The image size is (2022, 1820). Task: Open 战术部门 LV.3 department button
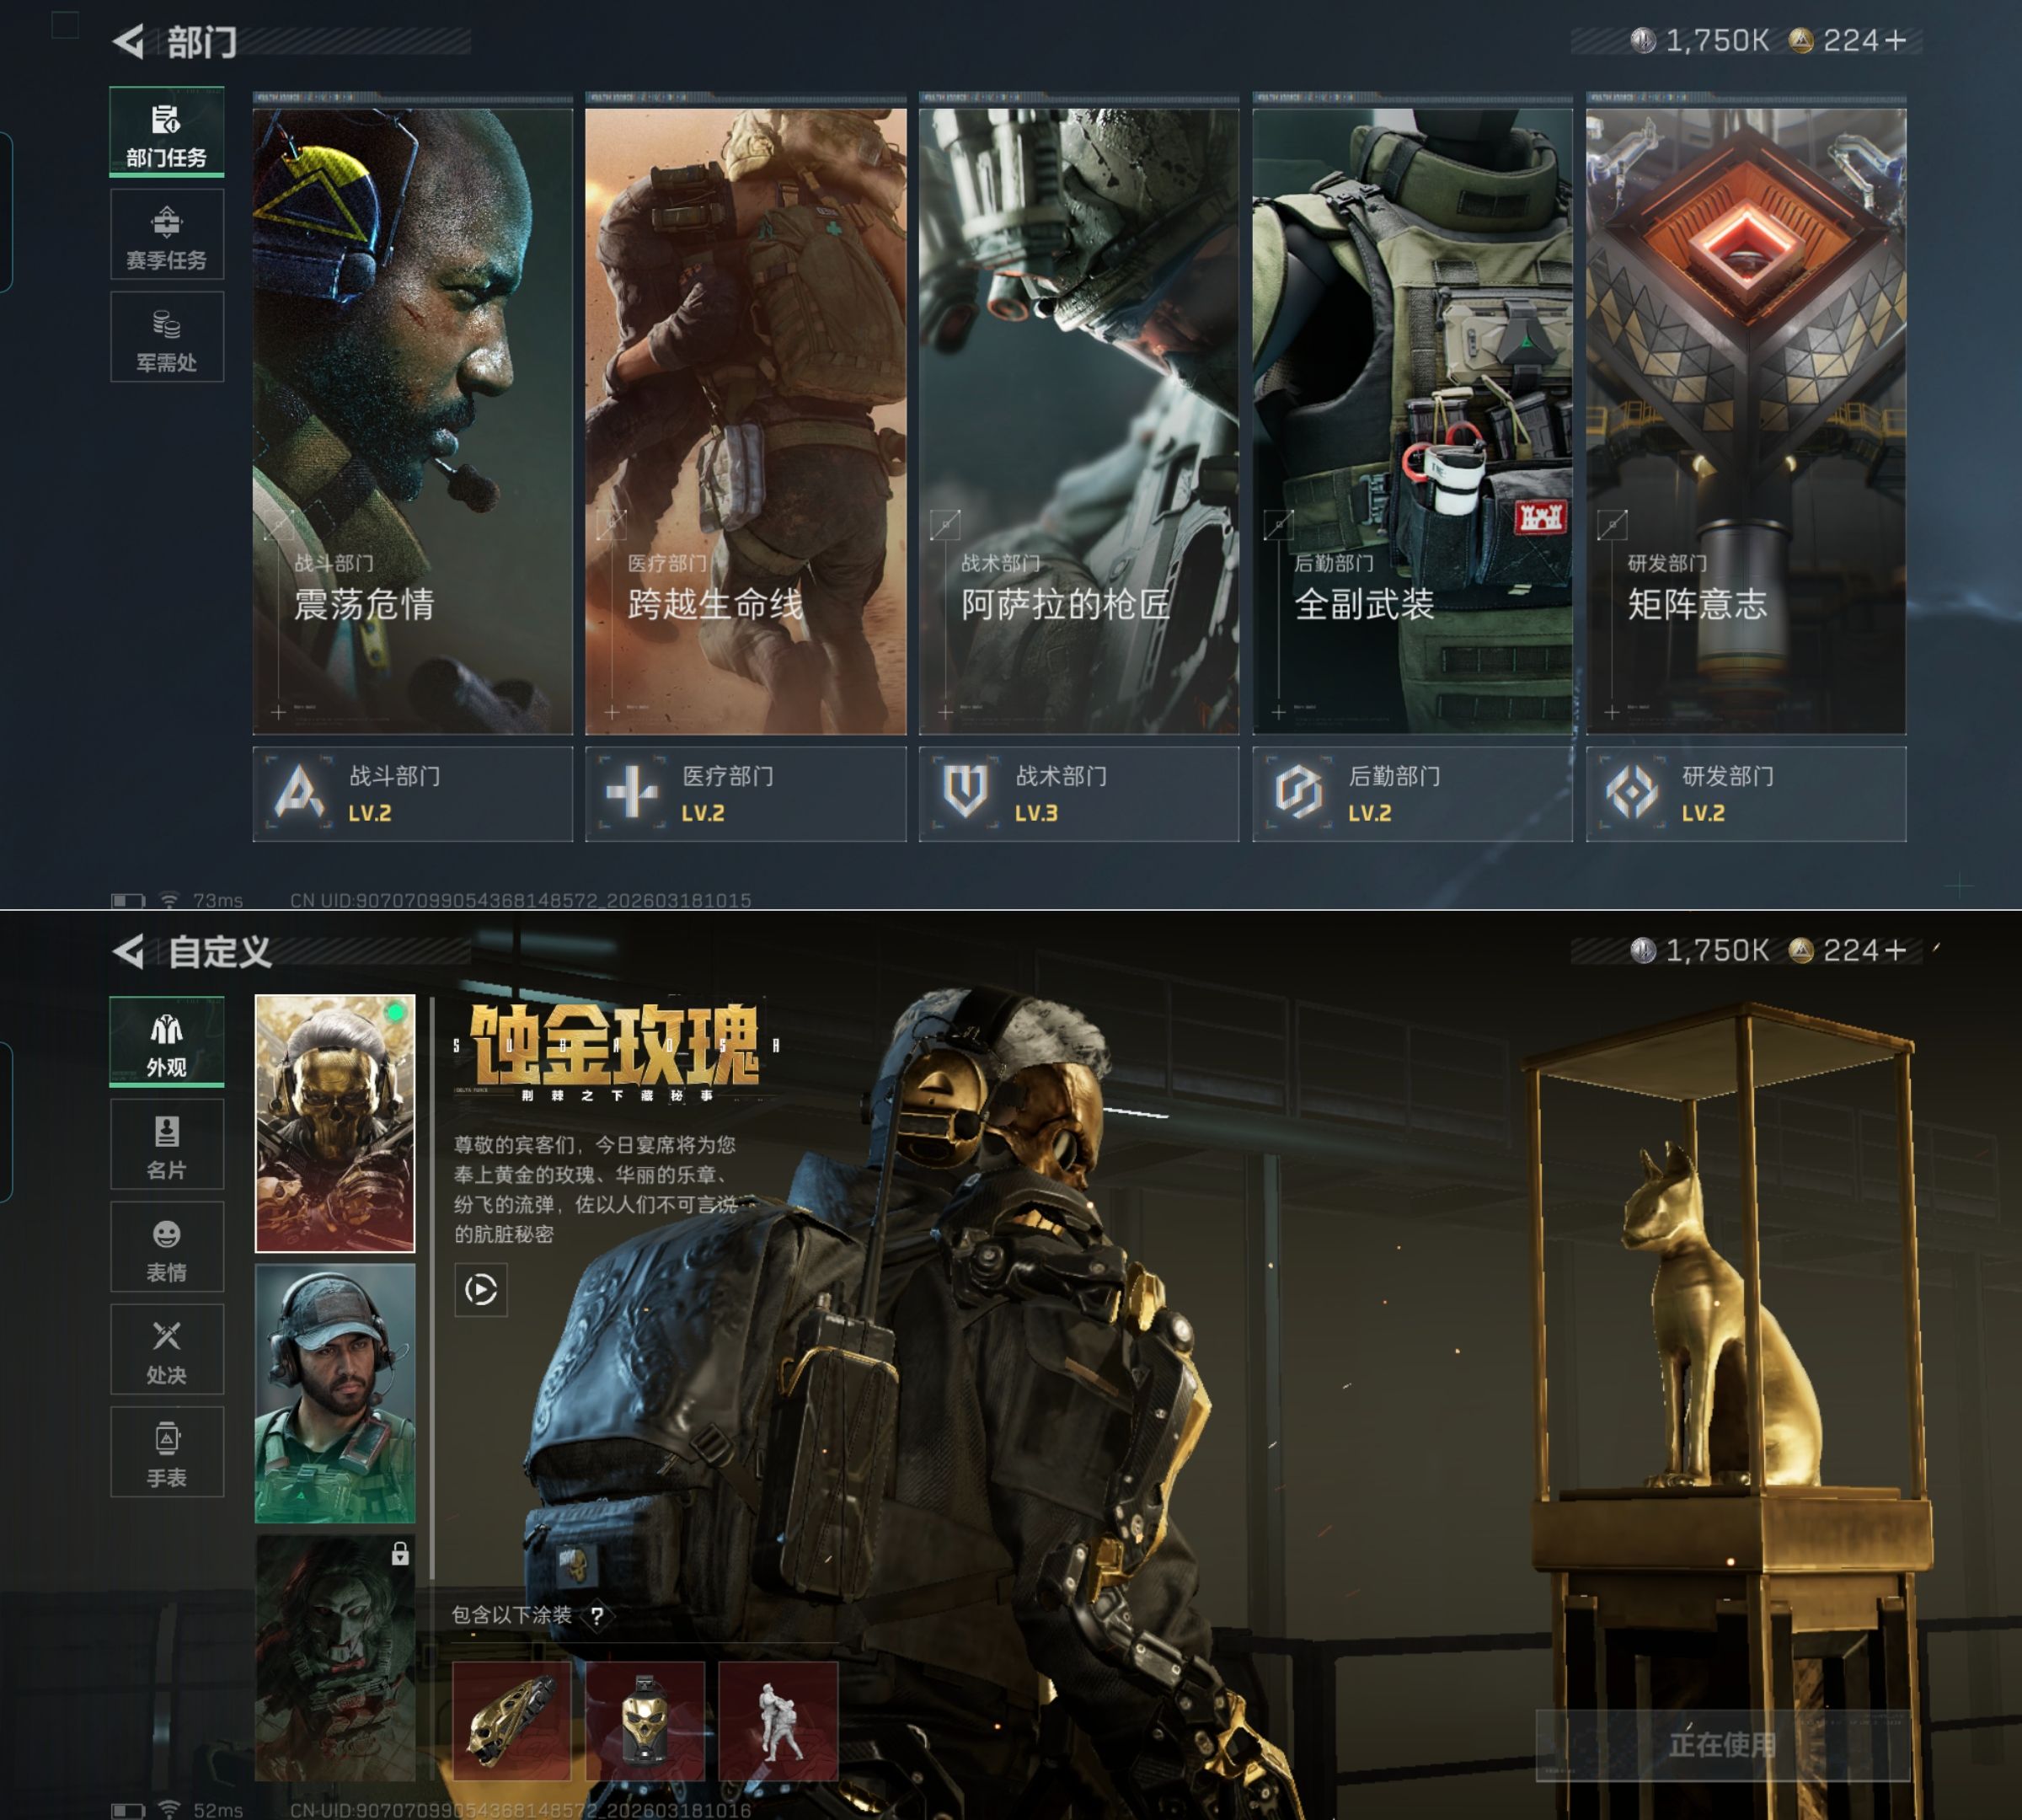[1078, 794]
